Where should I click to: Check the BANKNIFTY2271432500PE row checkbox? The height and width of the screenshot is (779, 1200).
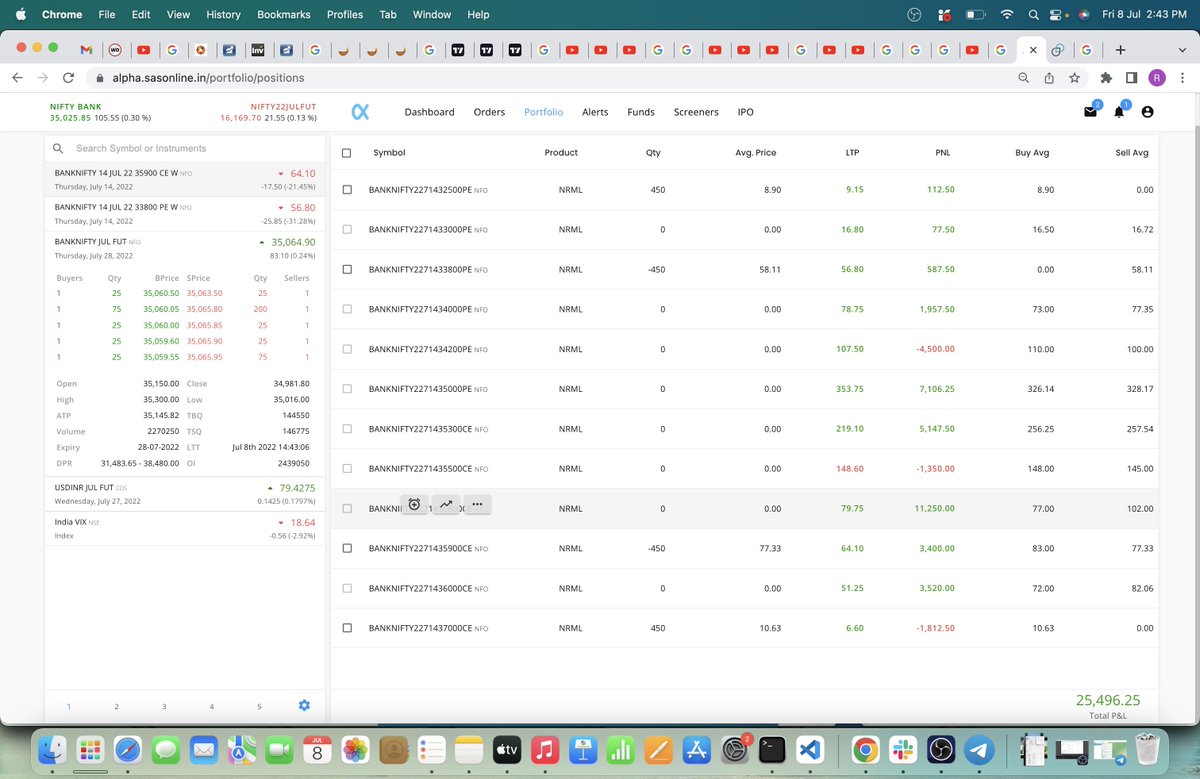347,189
